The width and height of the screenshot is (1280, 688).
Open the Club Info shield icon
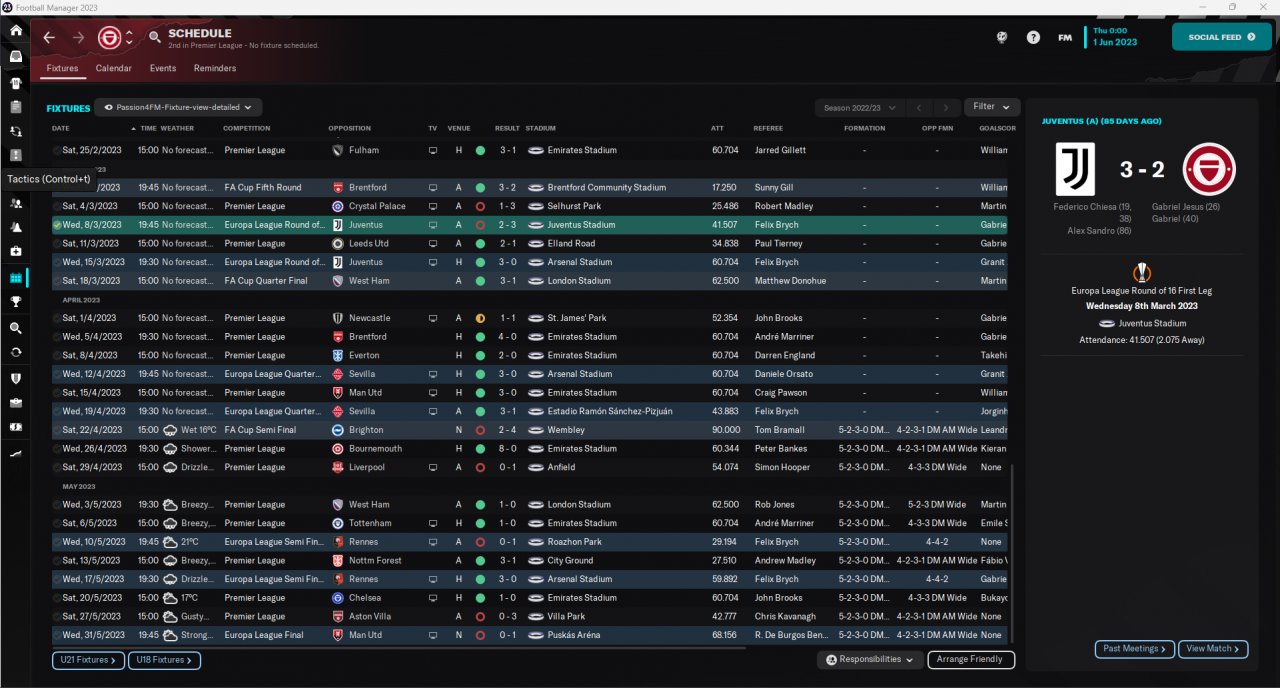pos(16,379)
